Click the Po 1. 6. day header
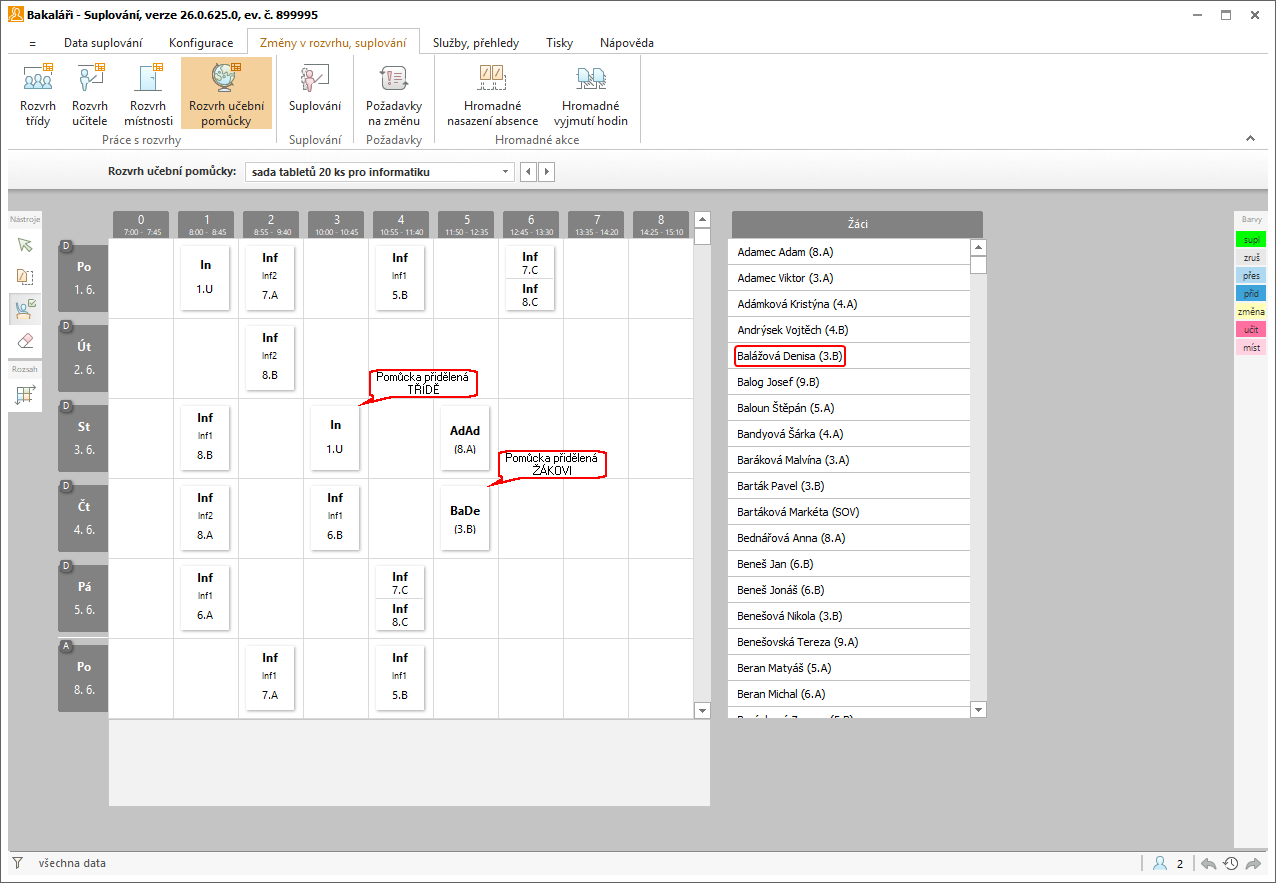Screen dimensions: 1276x883 [83, 278]
